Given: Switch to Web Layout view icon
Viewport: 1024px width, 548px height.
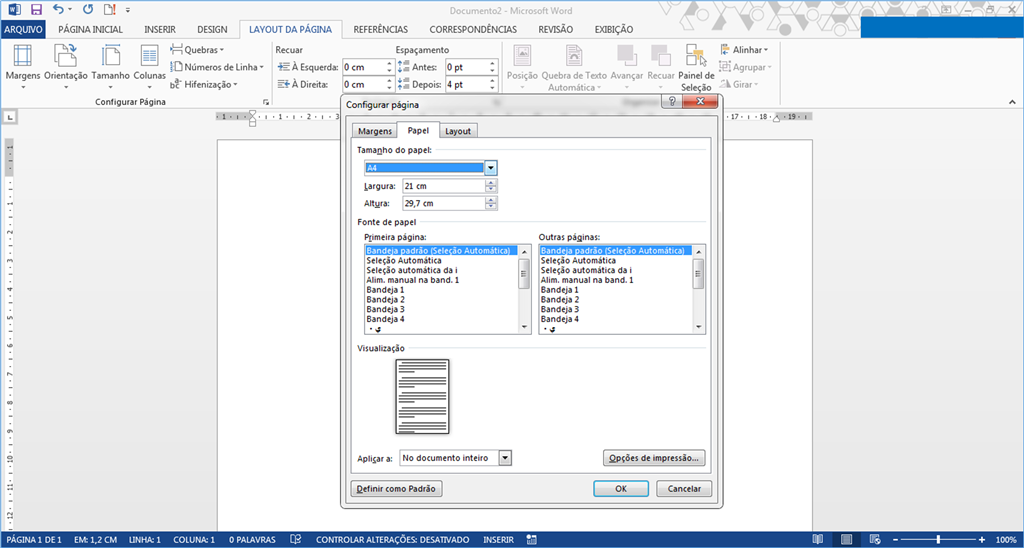Looking at the screenshot, I should (x=875, y=540).
